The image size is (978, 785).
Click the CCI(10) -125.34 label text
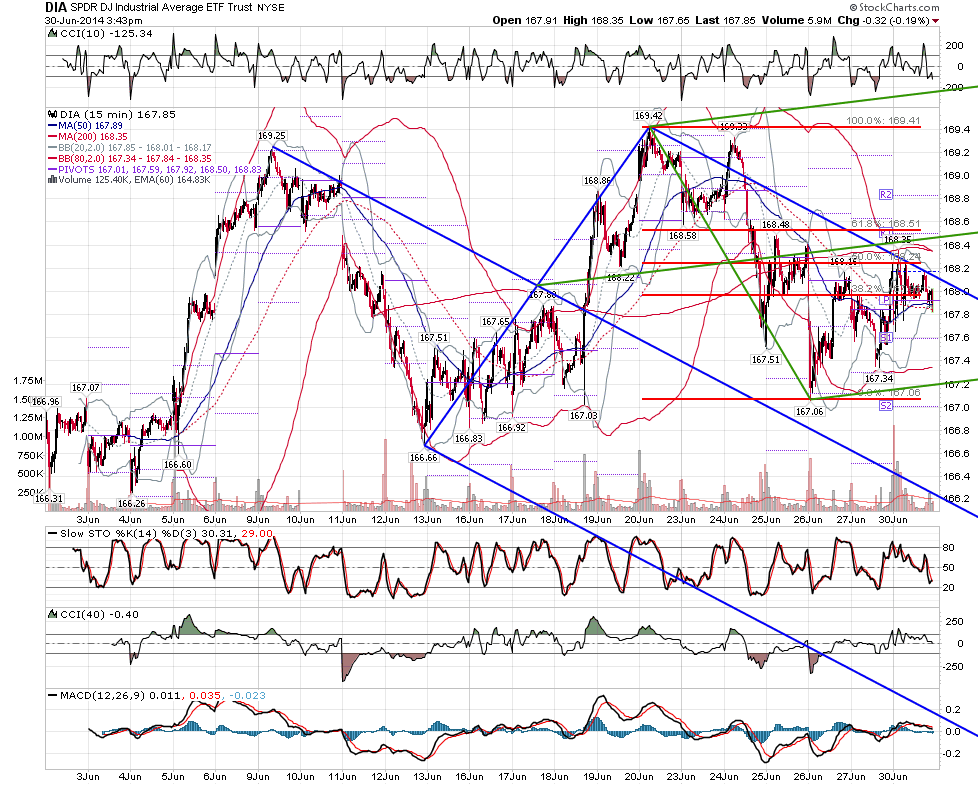pyautogui.click(x=106, y=34)
